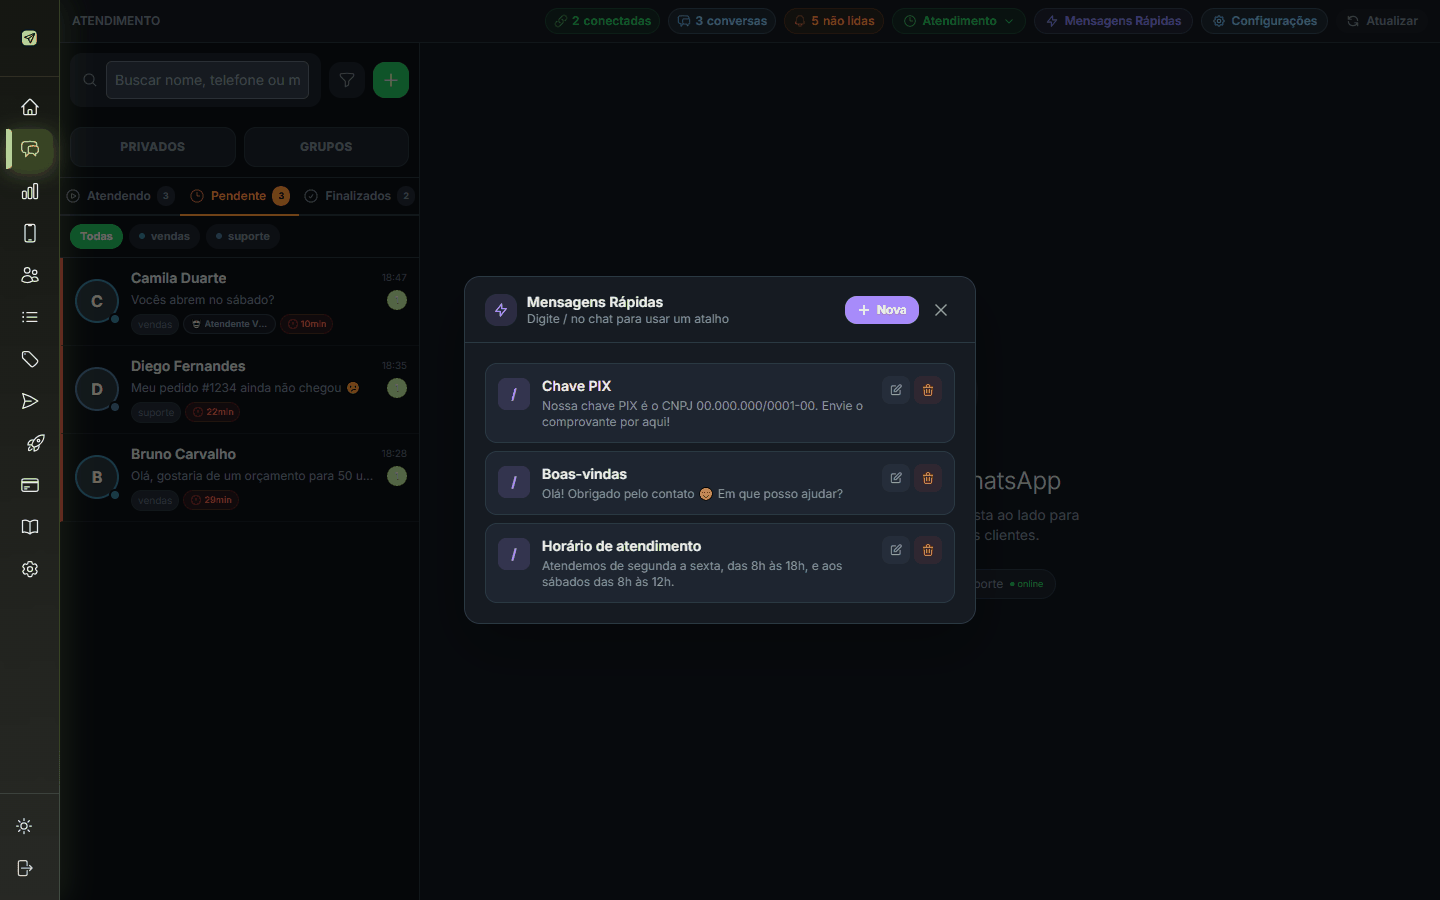Click the tag icon in sidebar

[x=30, y=359]
